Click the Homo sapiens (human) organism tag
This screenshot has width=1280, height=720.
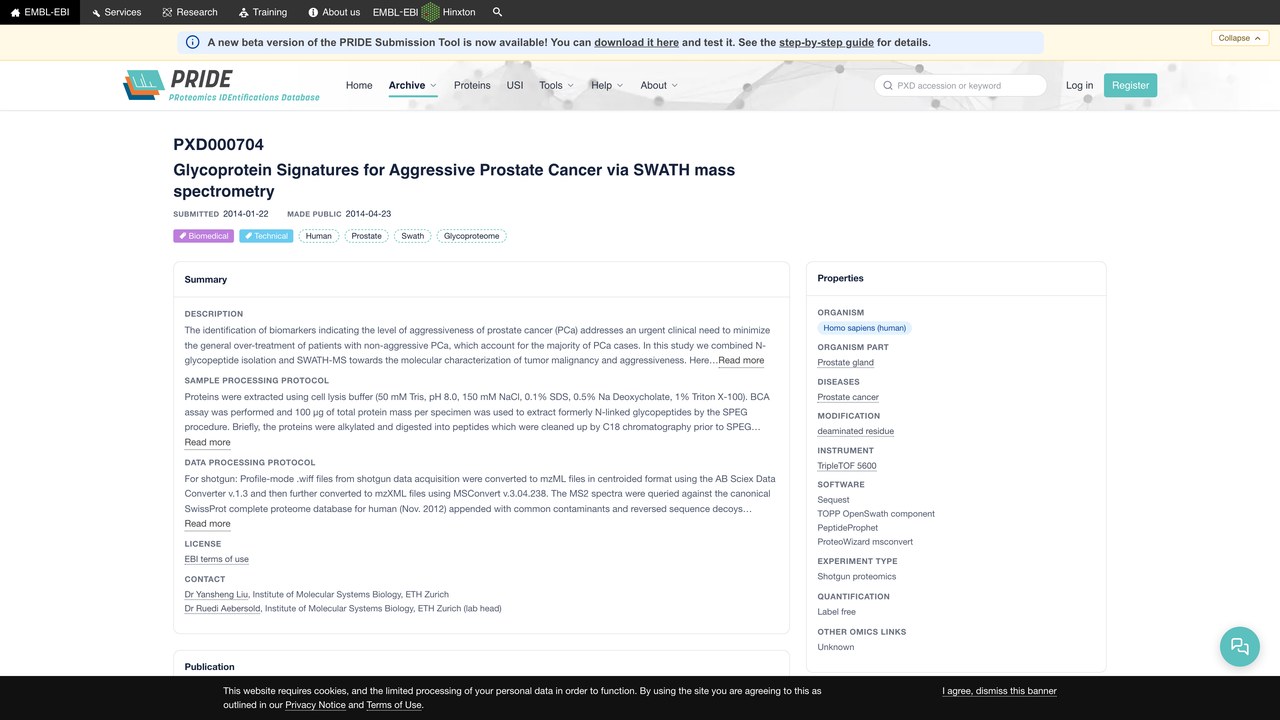(x=864, y=328)
